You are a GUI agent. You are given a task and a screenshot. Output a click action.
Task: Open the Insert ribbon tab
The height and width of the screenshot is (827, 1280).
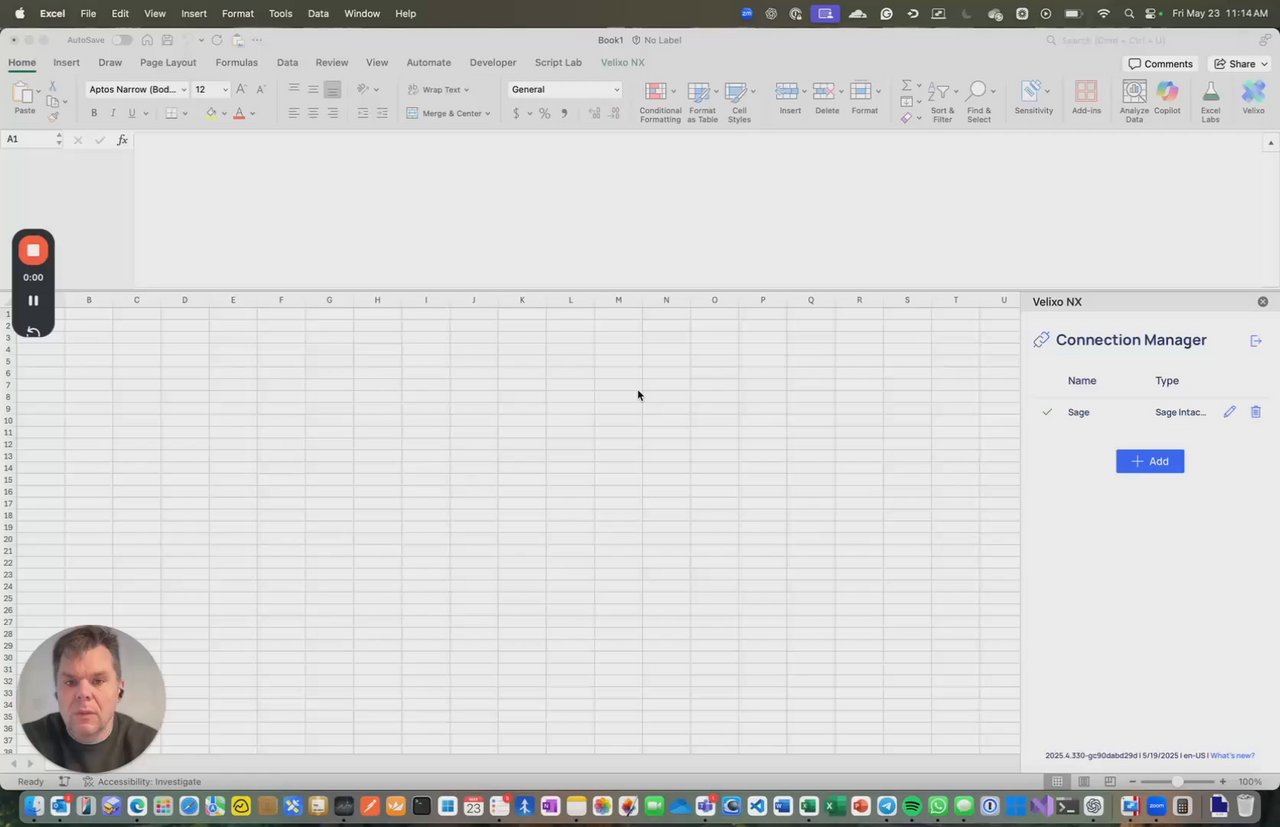66,62
